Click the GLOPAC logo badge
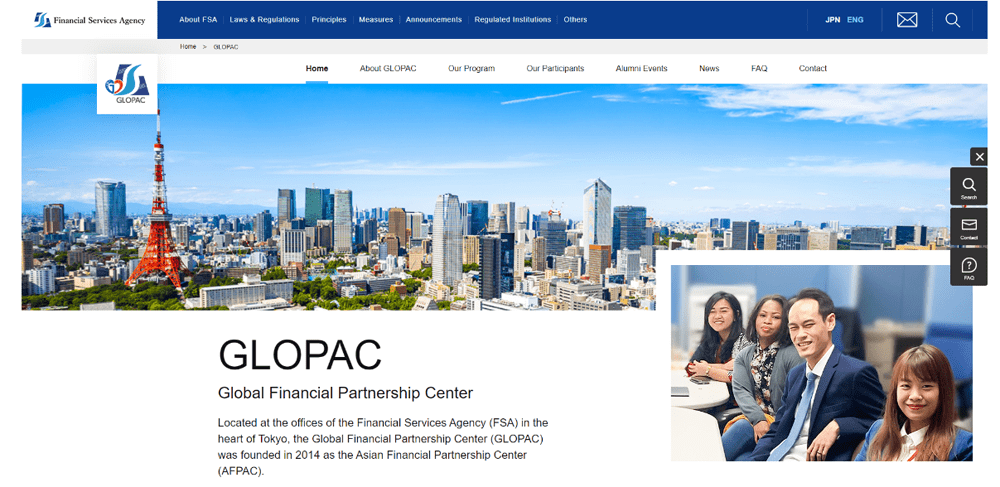This screenshot has width=1000, height=487. coord(127,84)
